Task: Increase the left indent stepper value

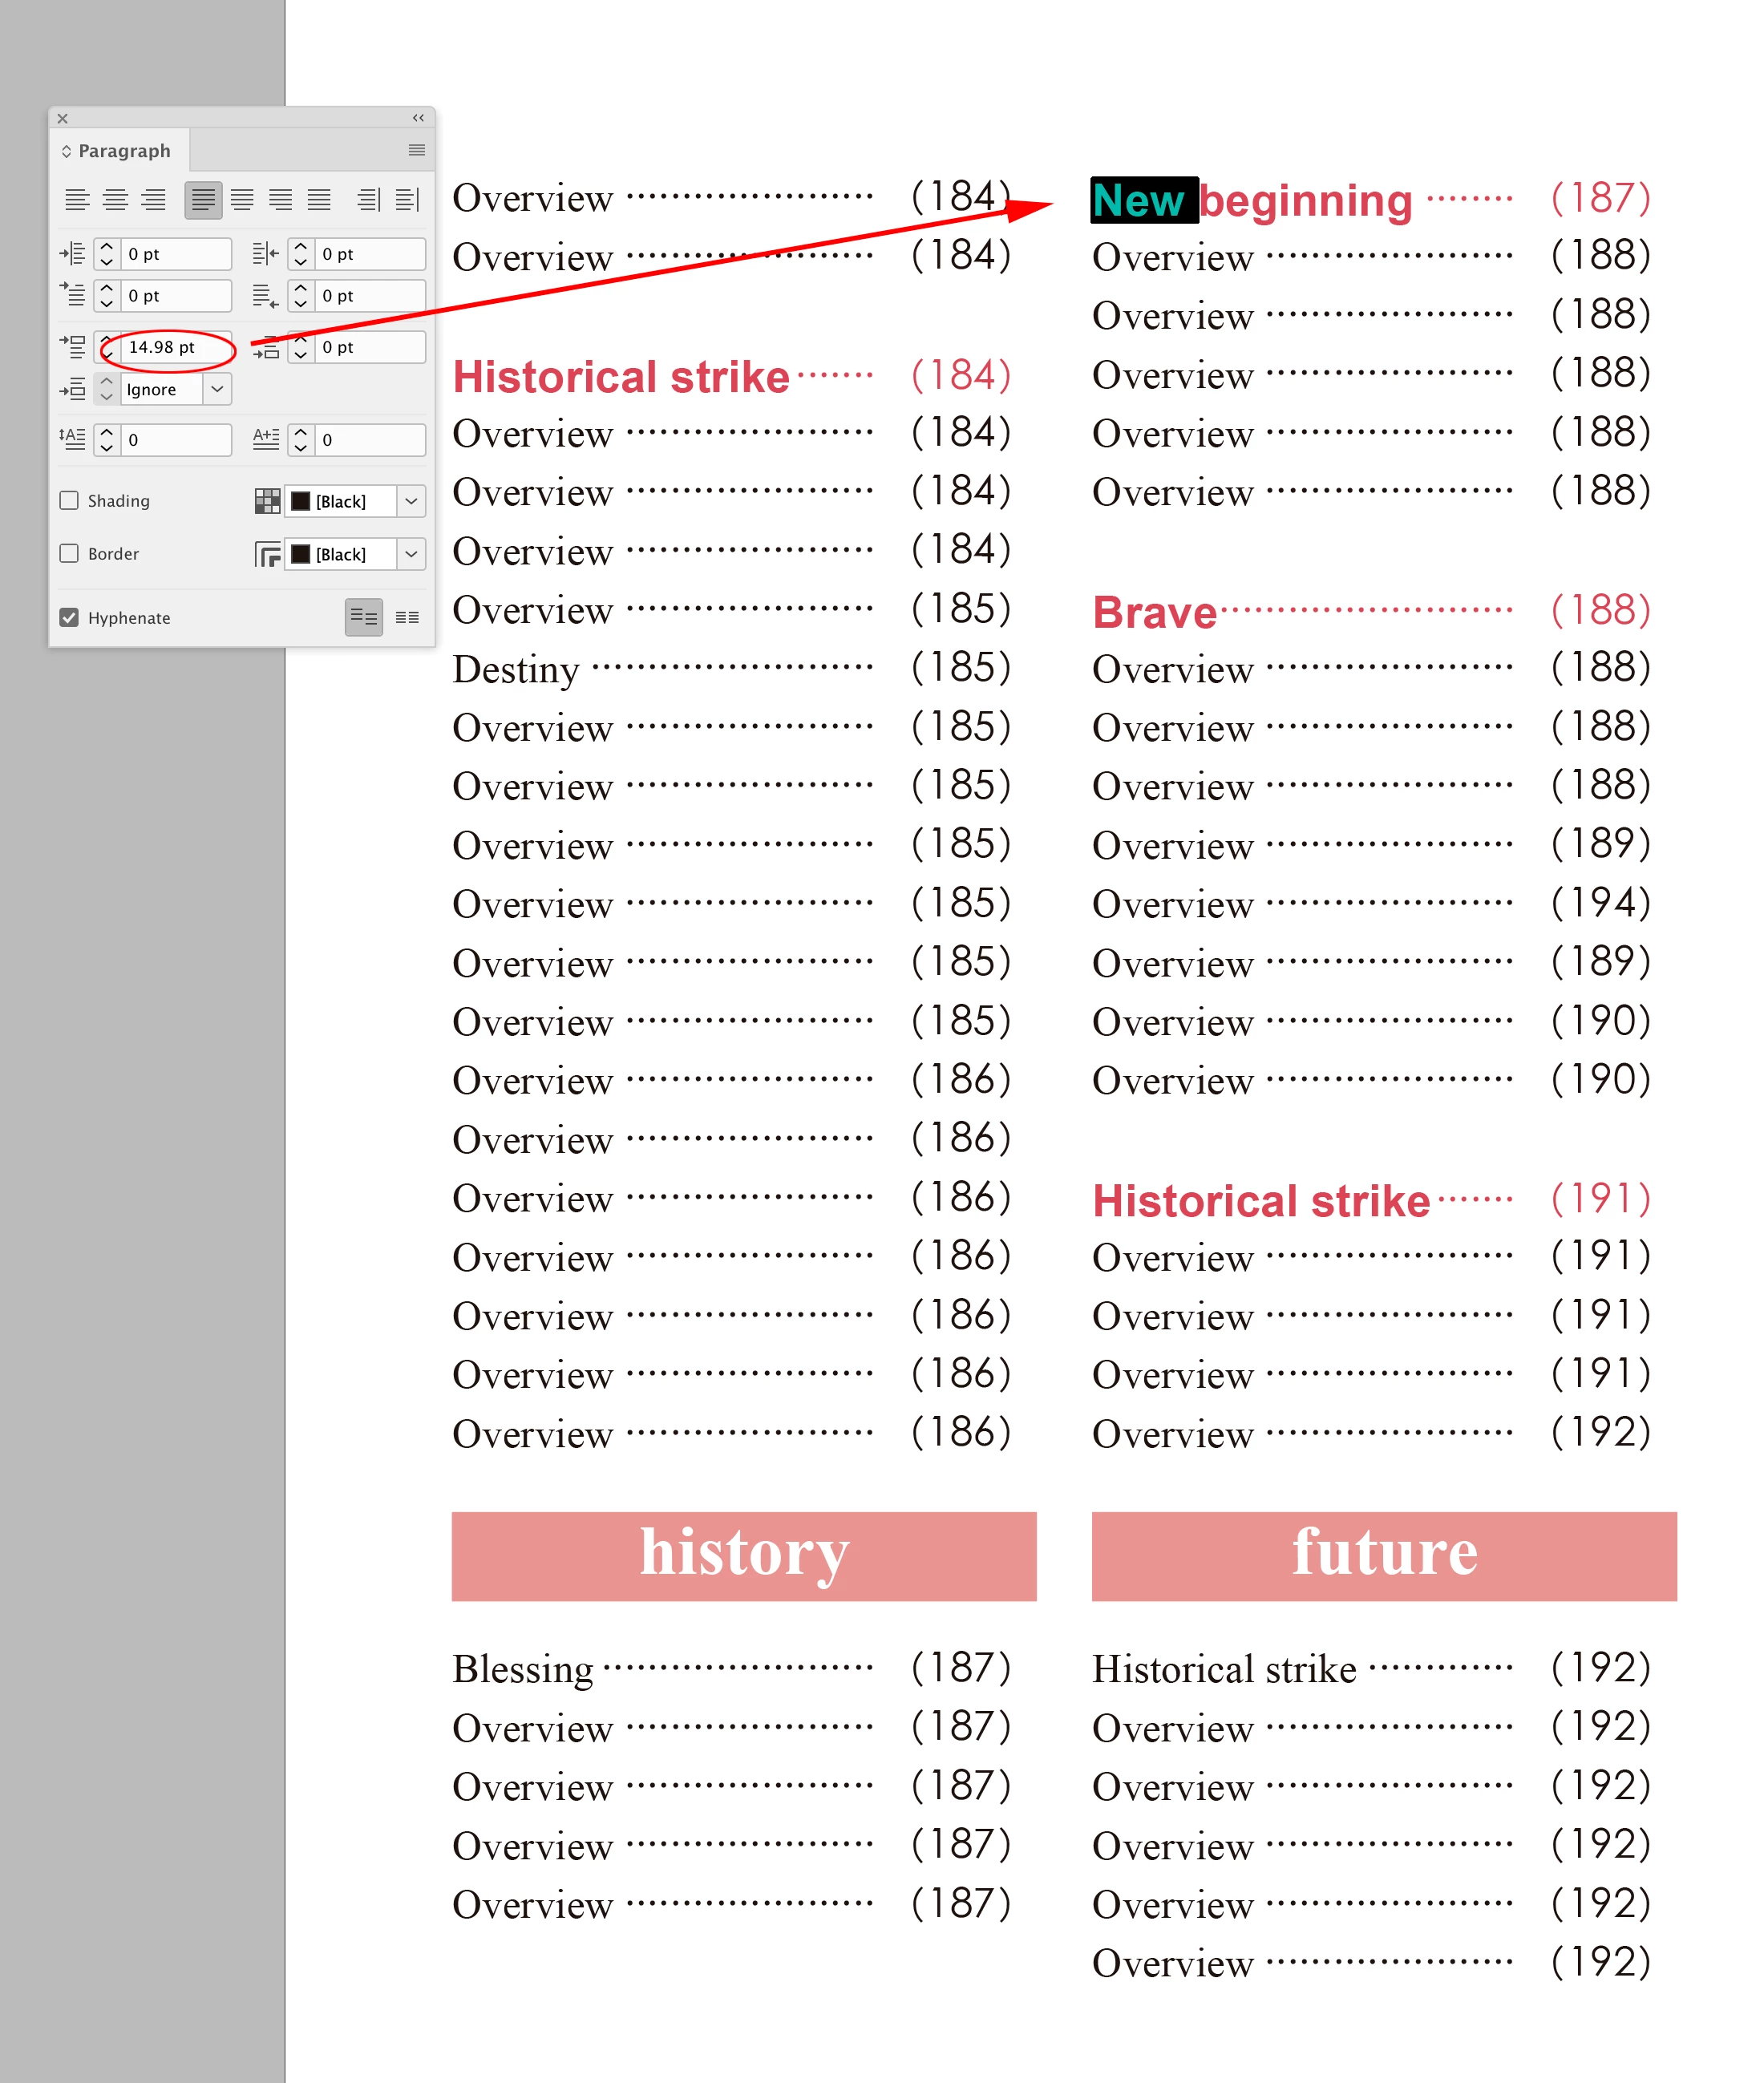Action: pos(107,247)
